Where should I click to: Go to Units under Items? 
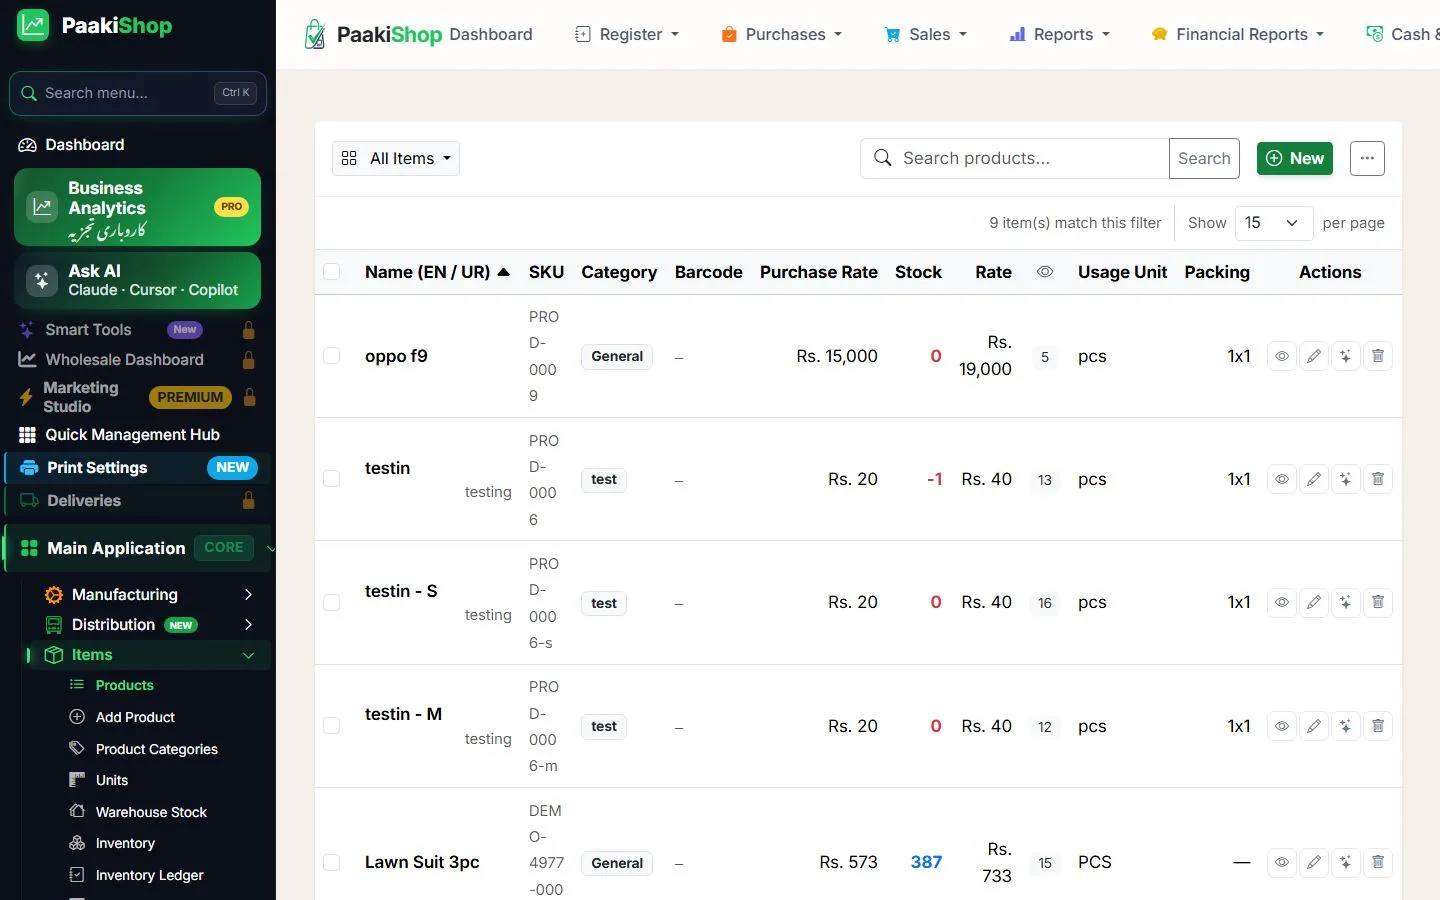tap(112, 780)
